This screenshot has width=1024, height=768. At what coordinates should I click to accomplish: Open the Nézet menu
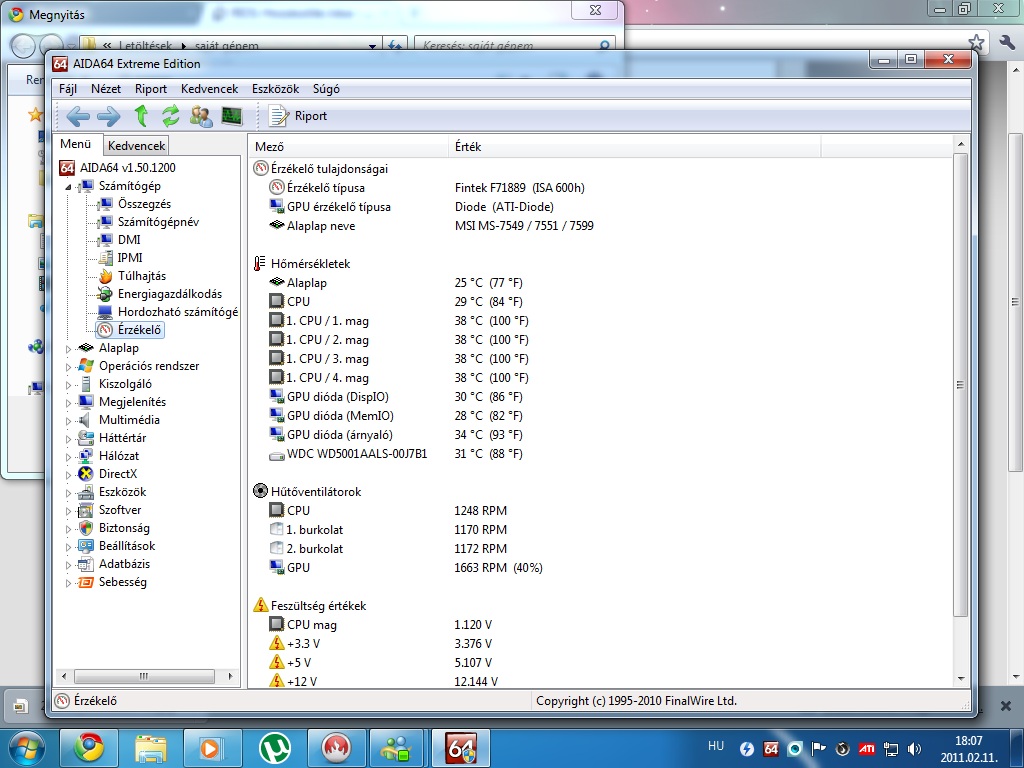[106, 89]
